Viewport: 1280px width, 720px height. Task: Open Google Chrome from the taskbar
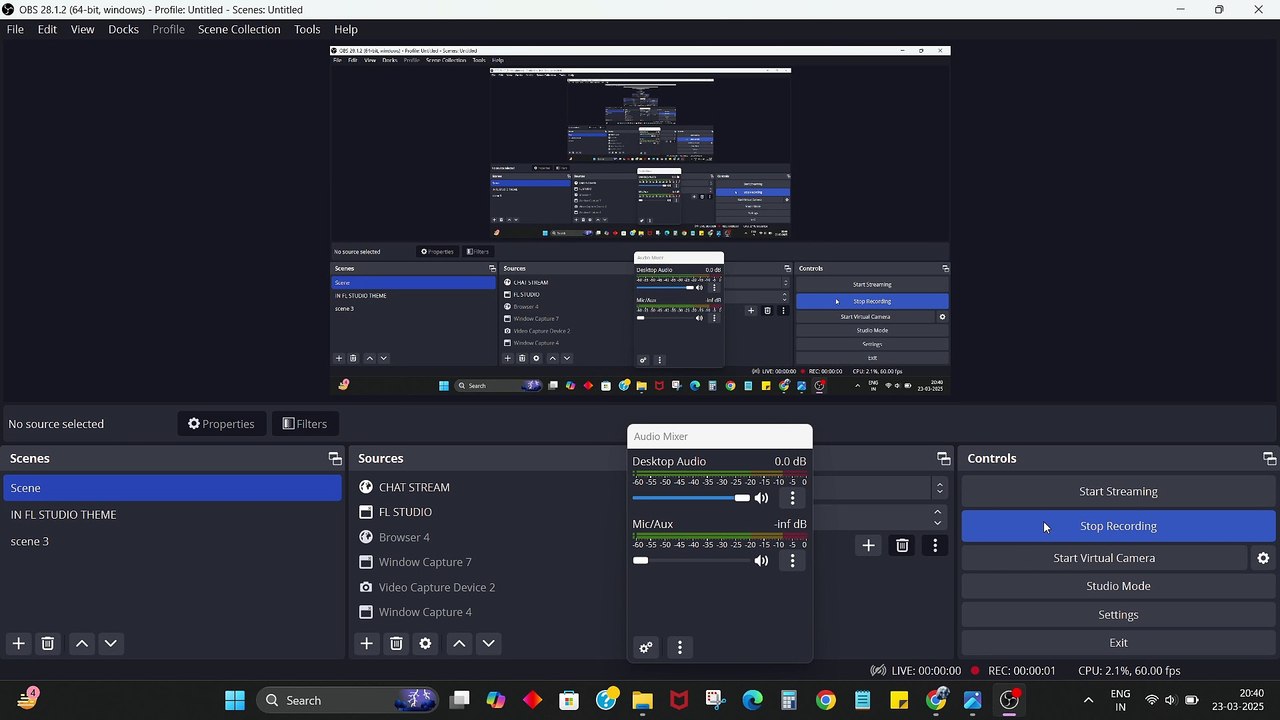825,700
